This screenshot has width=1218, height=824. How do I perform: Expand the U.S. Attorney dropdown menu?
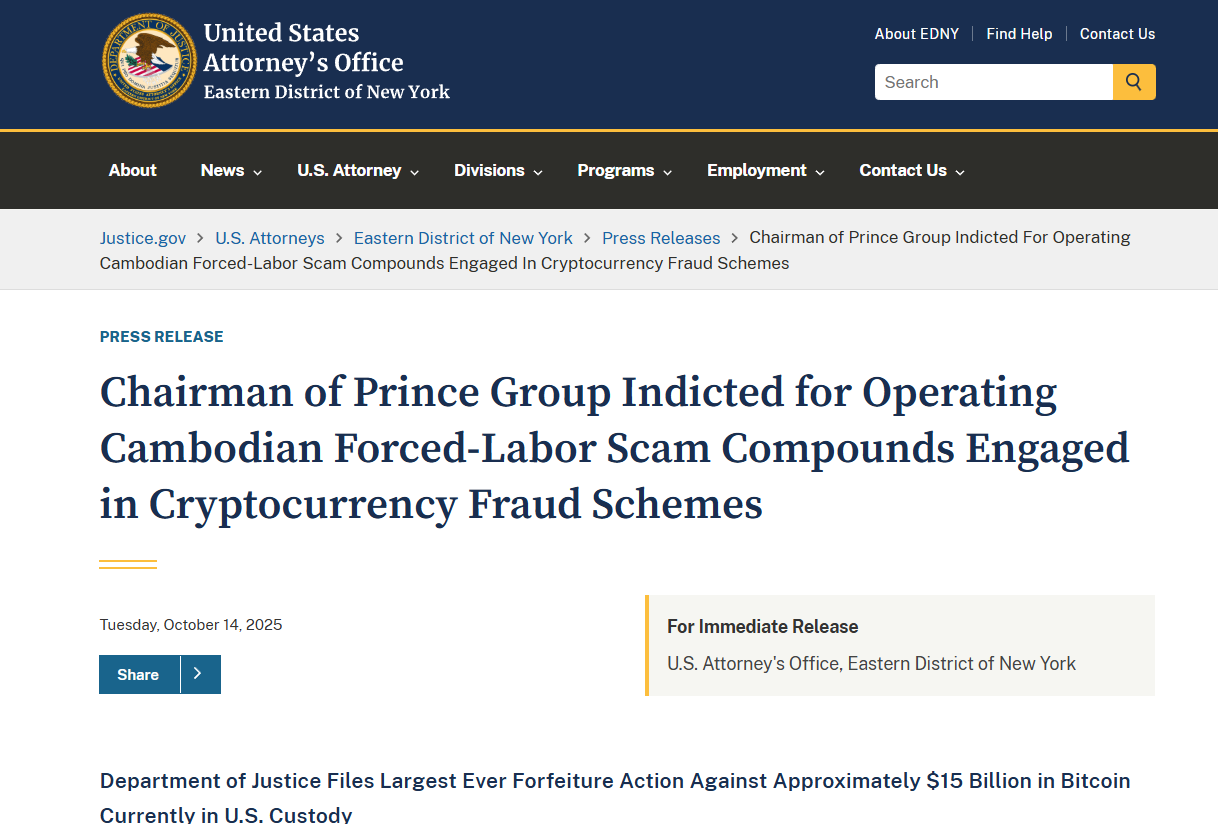[x=358, y=171]
